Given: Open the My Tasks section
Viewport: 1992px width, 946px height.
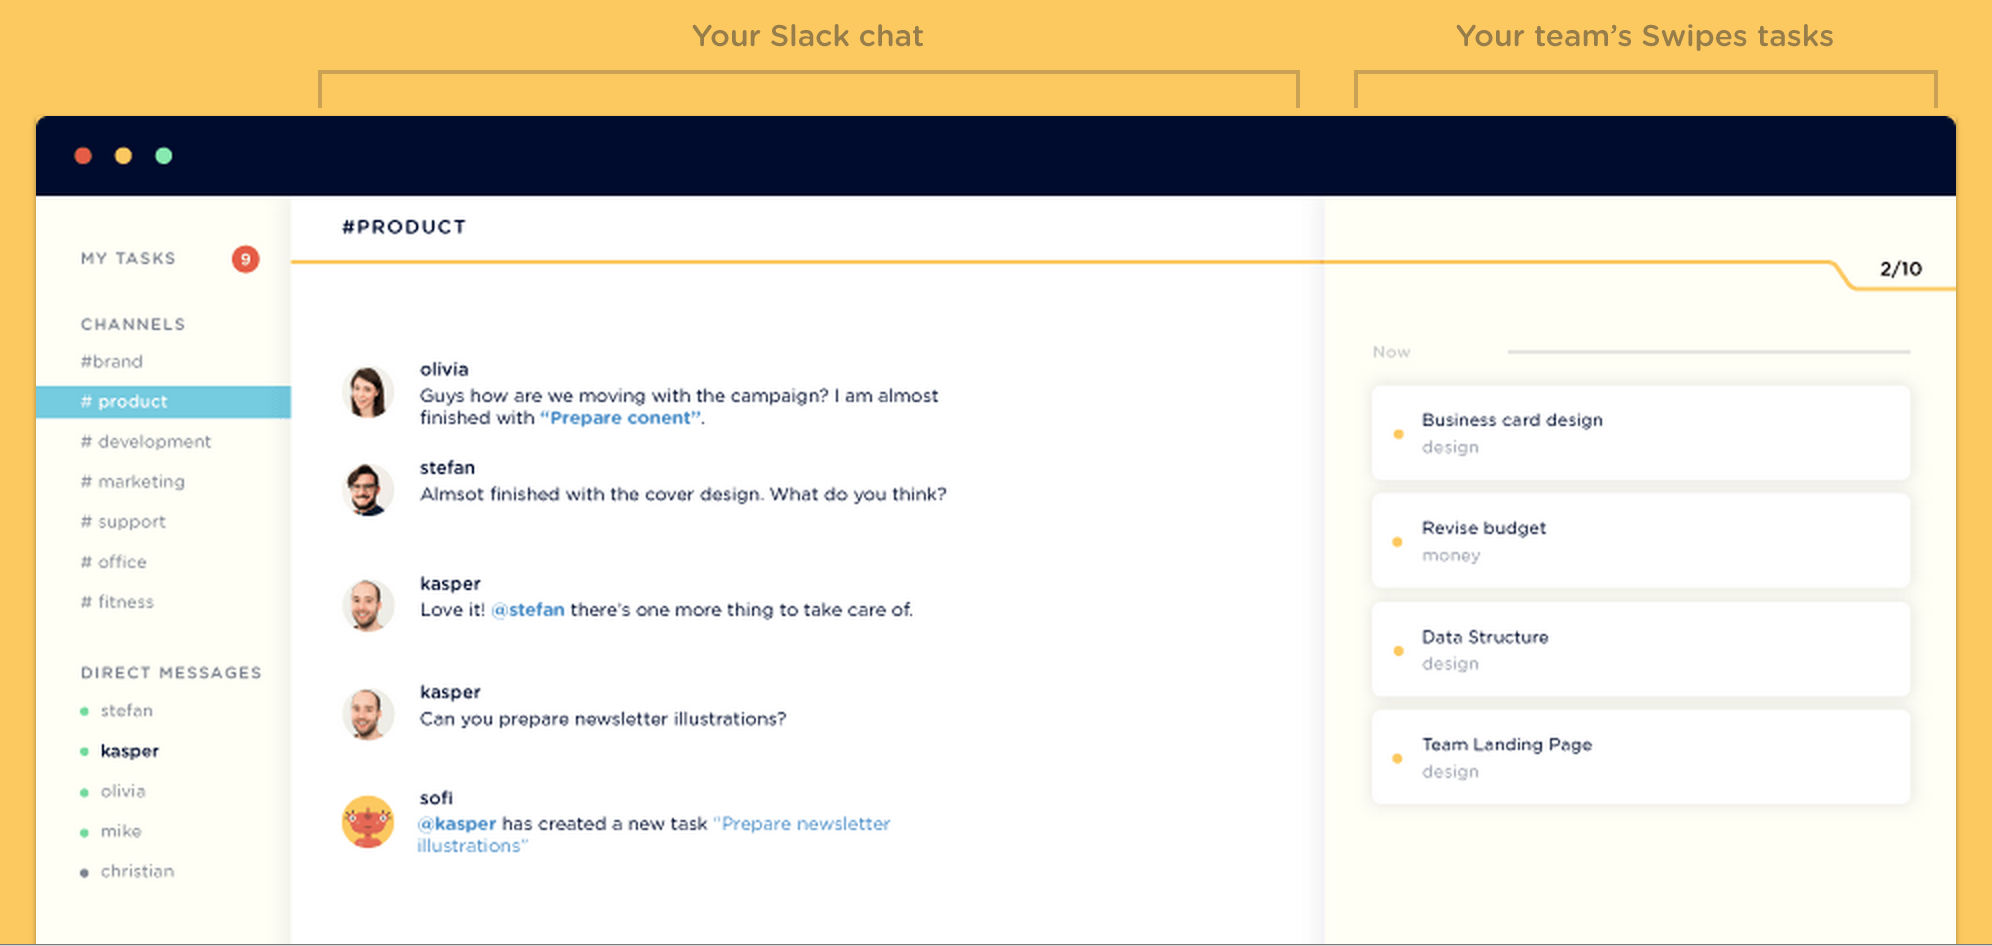Looking at the screenshot, I should (128, 258).
